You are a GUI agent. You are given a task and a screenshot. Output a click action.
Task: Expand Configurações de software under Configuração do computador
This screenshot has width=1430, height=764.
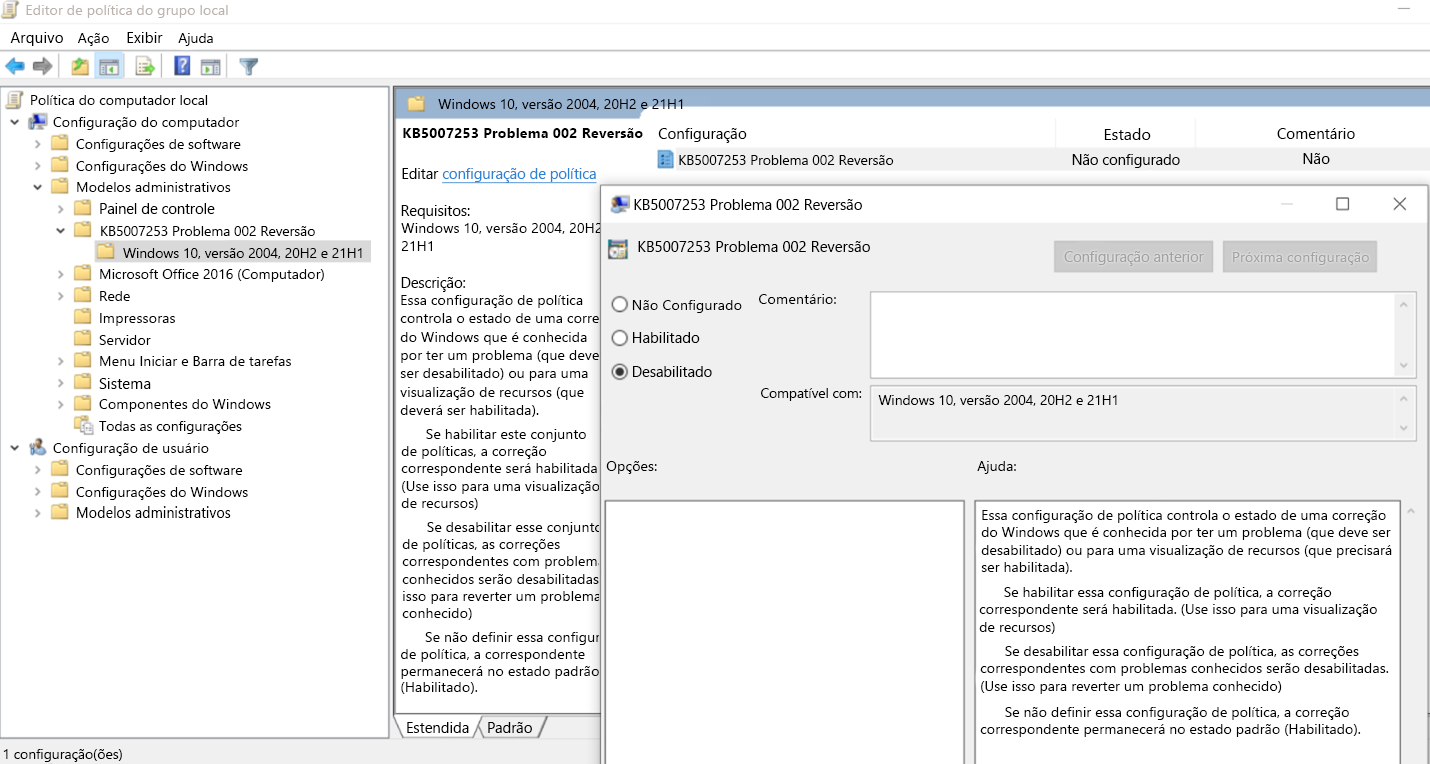click(x=37, y=144)
